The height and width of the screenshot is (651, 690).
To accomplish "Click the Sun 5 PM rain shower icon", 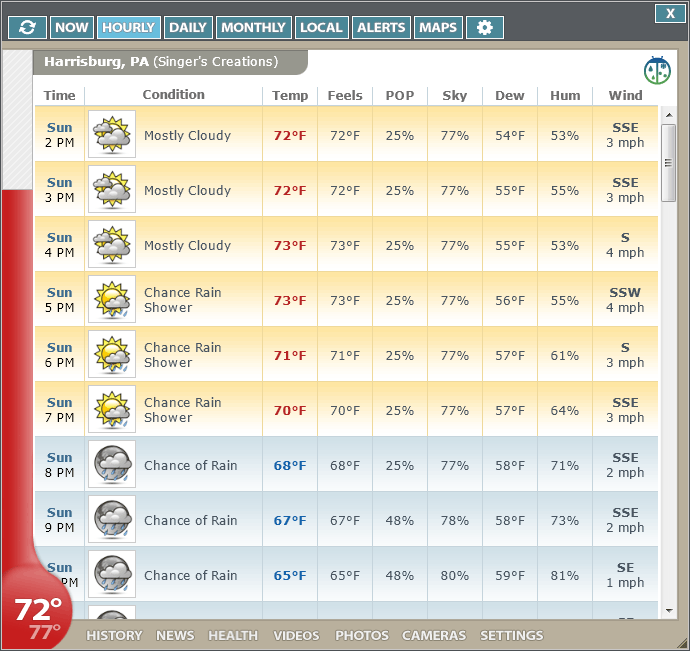I will click(x=112, y=299).
